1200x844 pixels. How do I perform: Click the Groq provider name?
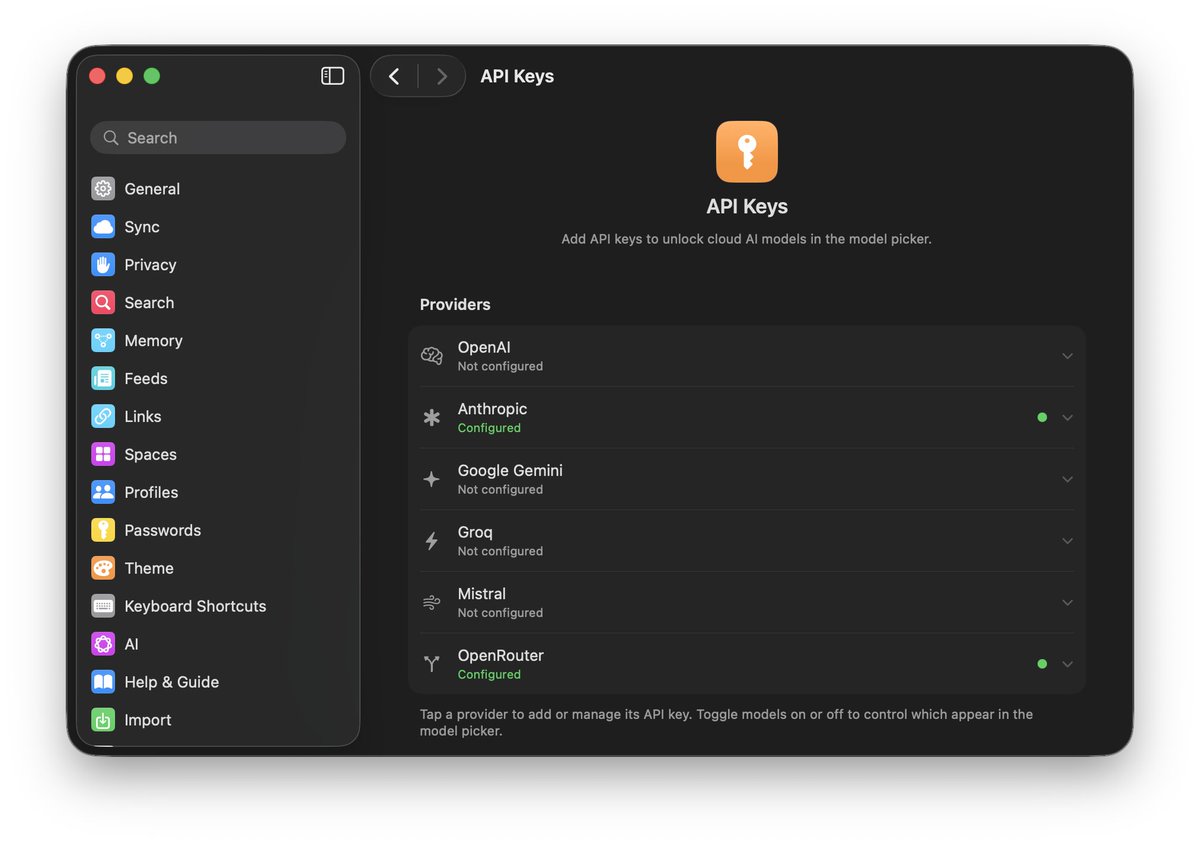coord(475,533)
